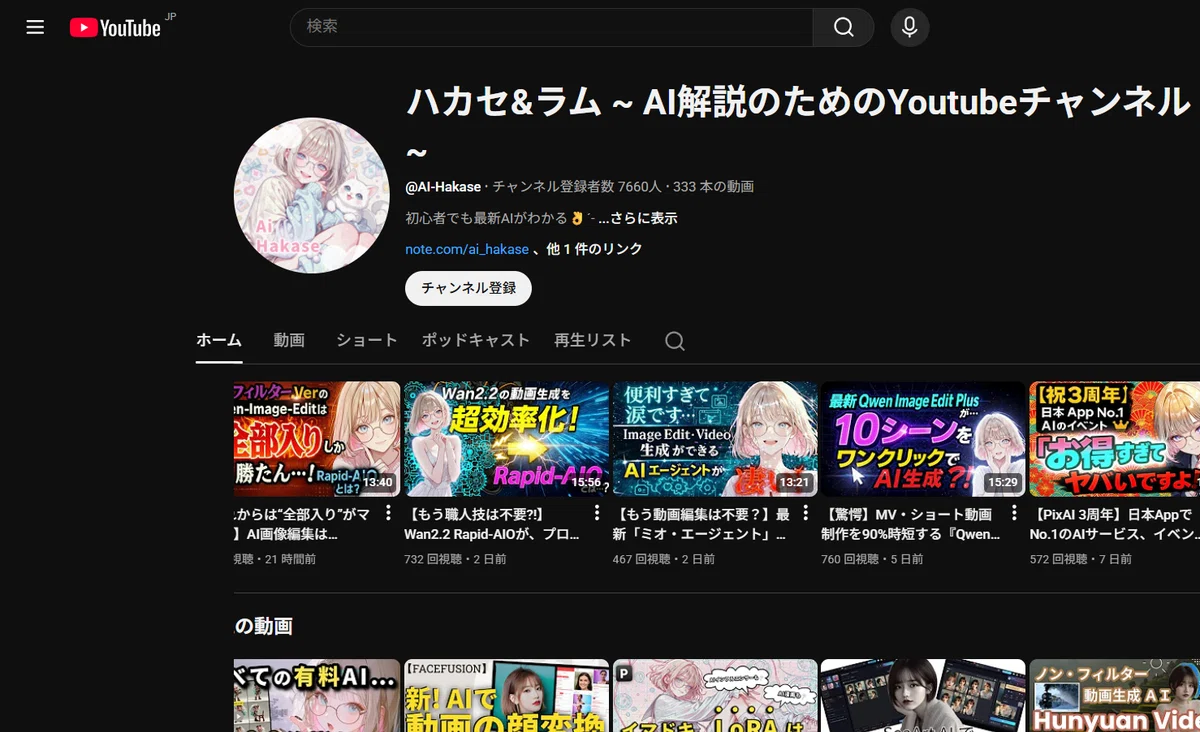Image resolution: width=1200 pixels, height=732 pixels.
Task: Subscribe with チャンネル登録 button
Action: coord(468,288)
